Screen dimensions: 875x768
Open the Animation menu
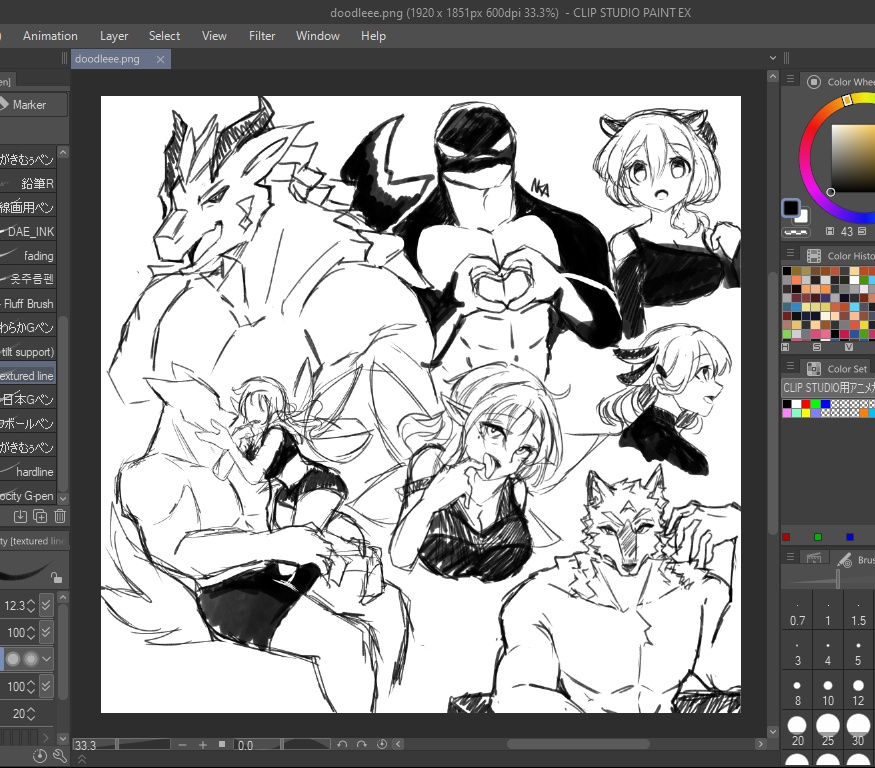point(50,36)
